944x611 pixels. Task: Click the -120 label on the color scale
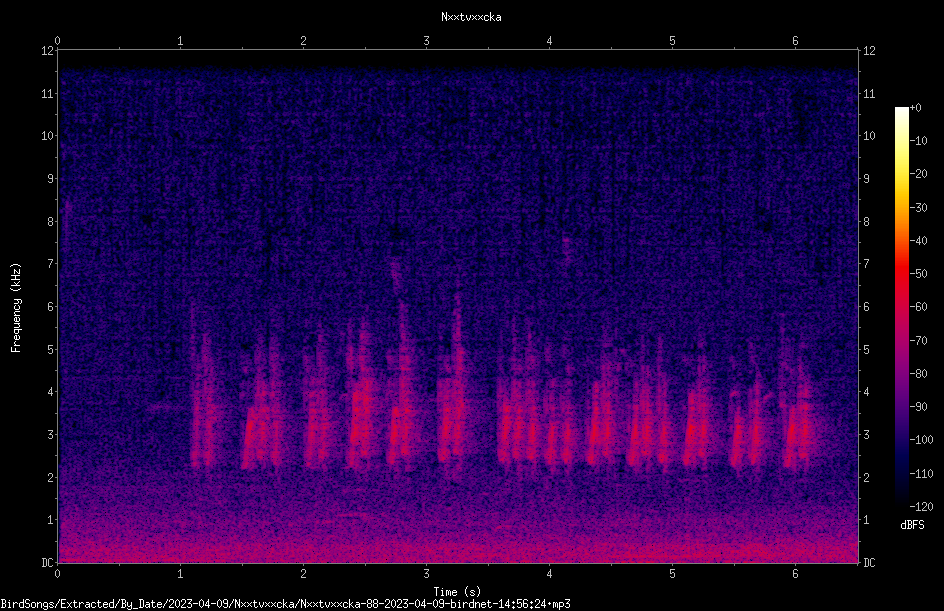click(921, 506)
